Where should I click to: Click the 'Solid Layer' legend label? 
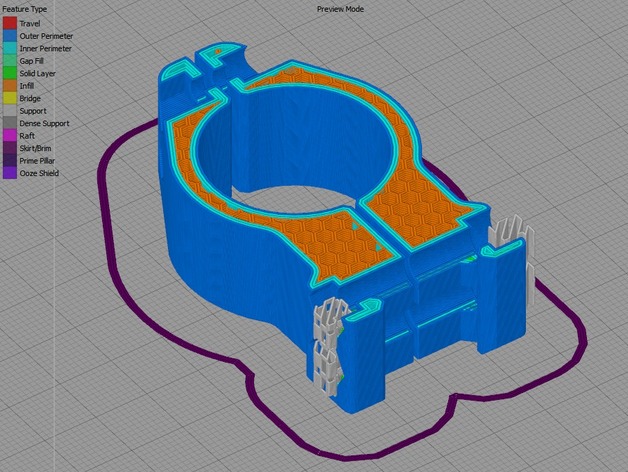pyautogui.click(x=37, y=73)
